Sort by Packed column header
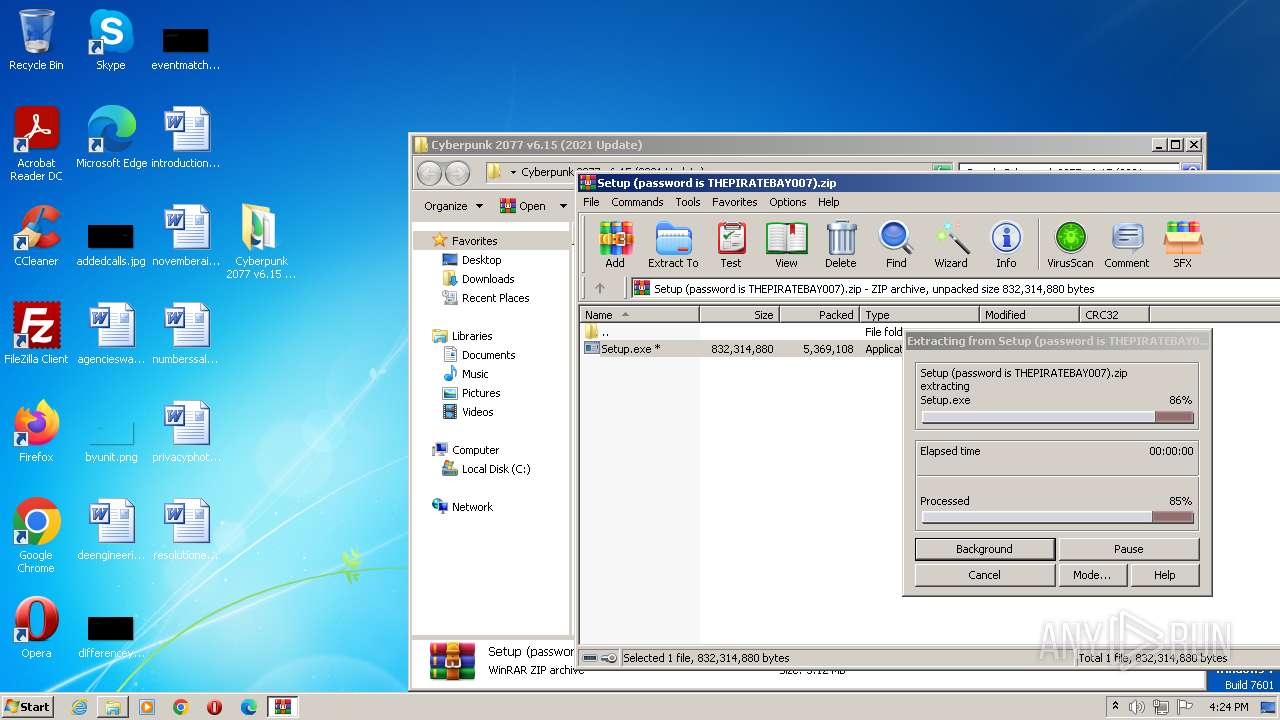Viewport: 1280px width, 720px height. (x=819, y=314)
